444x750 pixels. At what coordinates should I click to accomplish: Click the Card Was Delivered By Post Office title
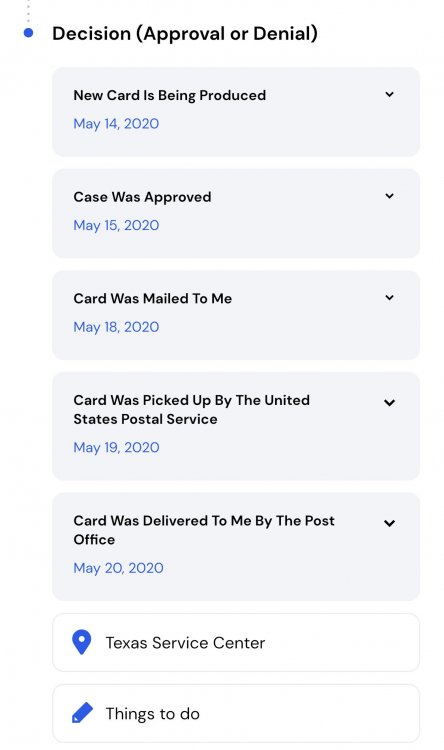pos(204,530)
